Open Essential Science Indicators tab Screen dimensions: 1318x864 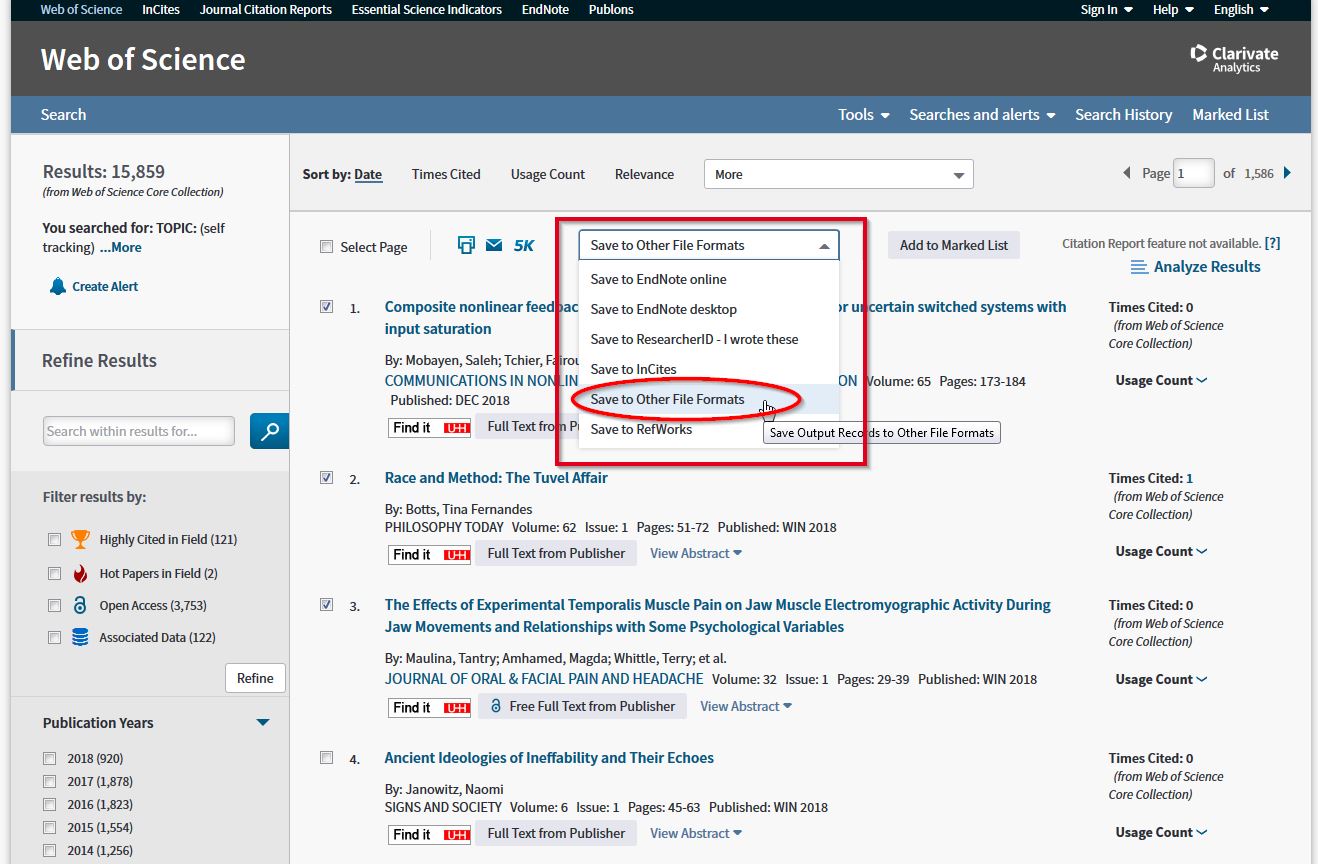coord(427,9)
